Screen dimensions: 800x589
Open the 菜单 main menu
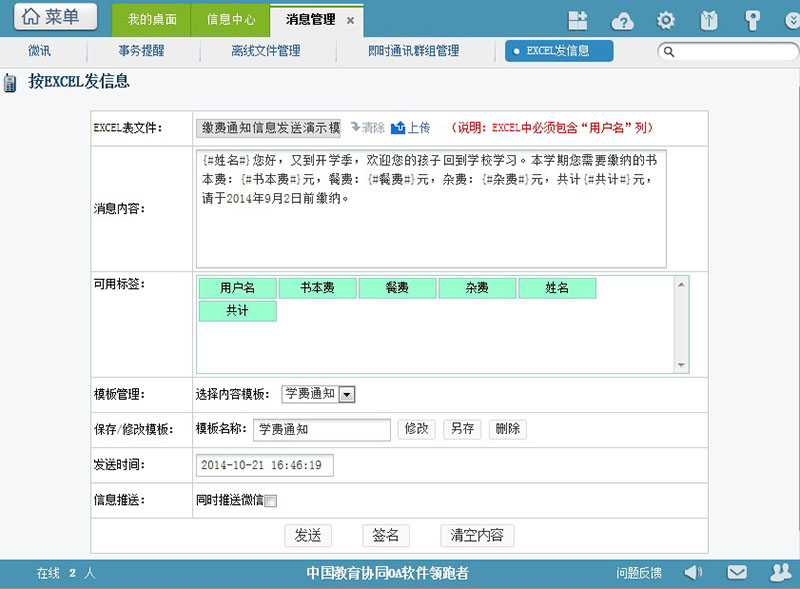[54, 17]
